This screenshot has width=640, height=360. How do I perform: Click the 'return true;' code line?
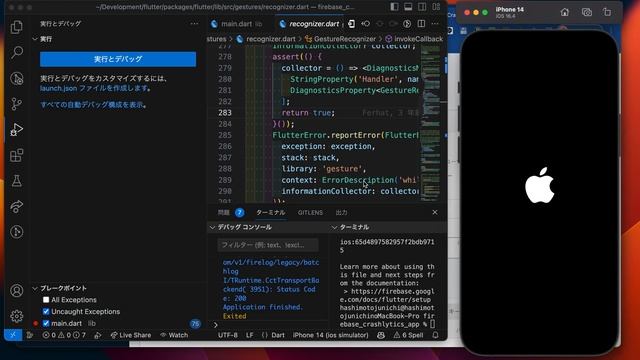pos(308,113)
